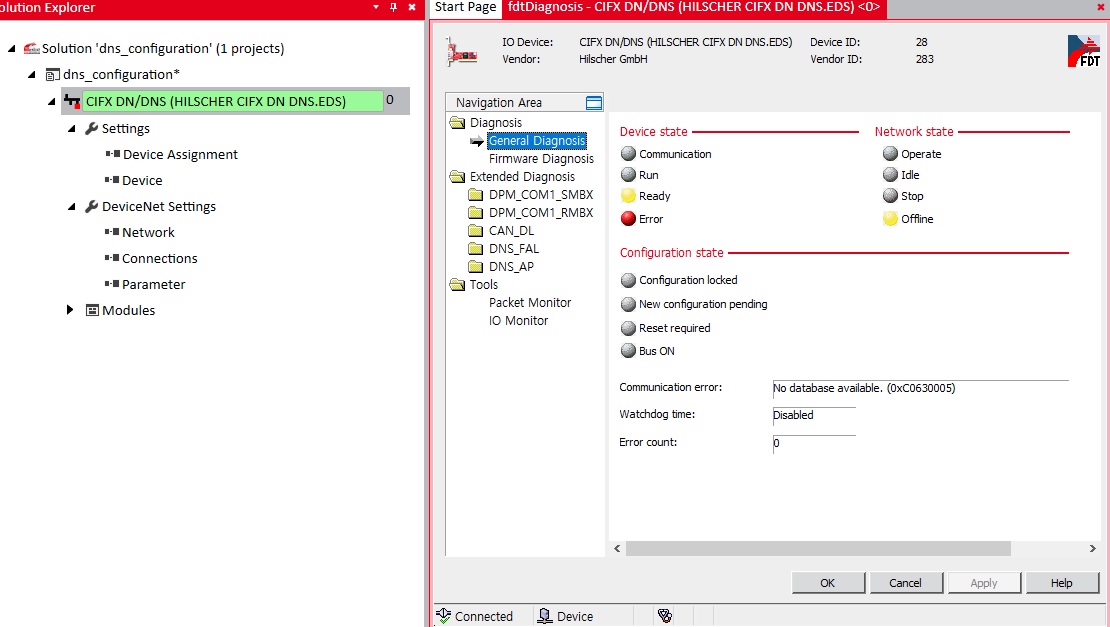
Task: Click the CIFX DN/DNS device icon in tree
Action: 72,101
